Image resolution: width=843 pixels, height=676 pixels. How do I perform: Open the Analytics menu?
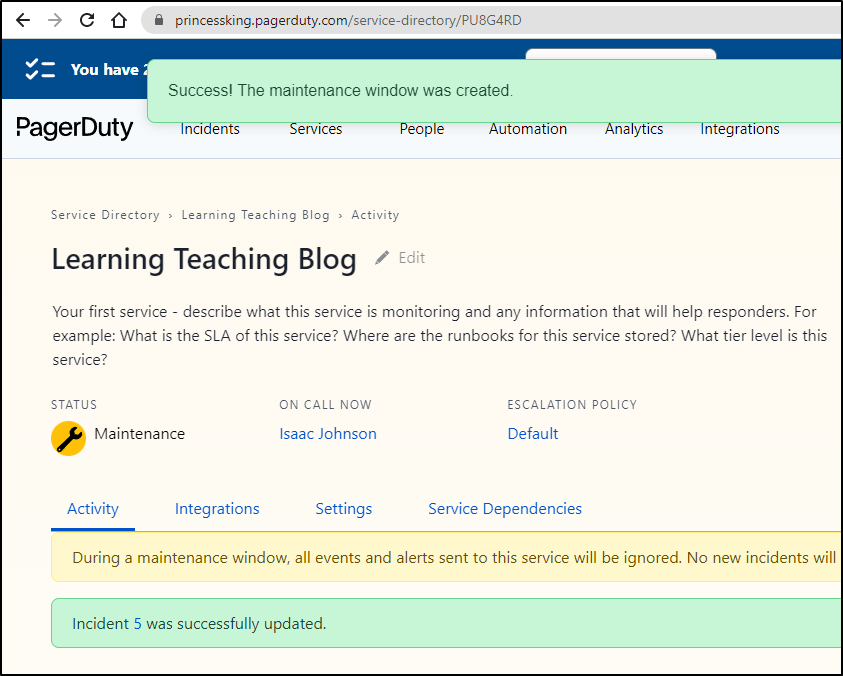pyautogui.click(x=634, y=129)
